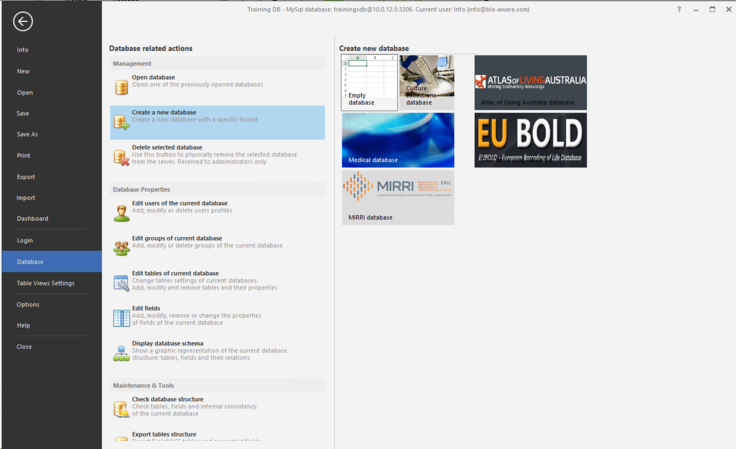This screenshot has height=449, width=736.
Task: Open Dashboard from the sidebar
Action: coord(32,219)
